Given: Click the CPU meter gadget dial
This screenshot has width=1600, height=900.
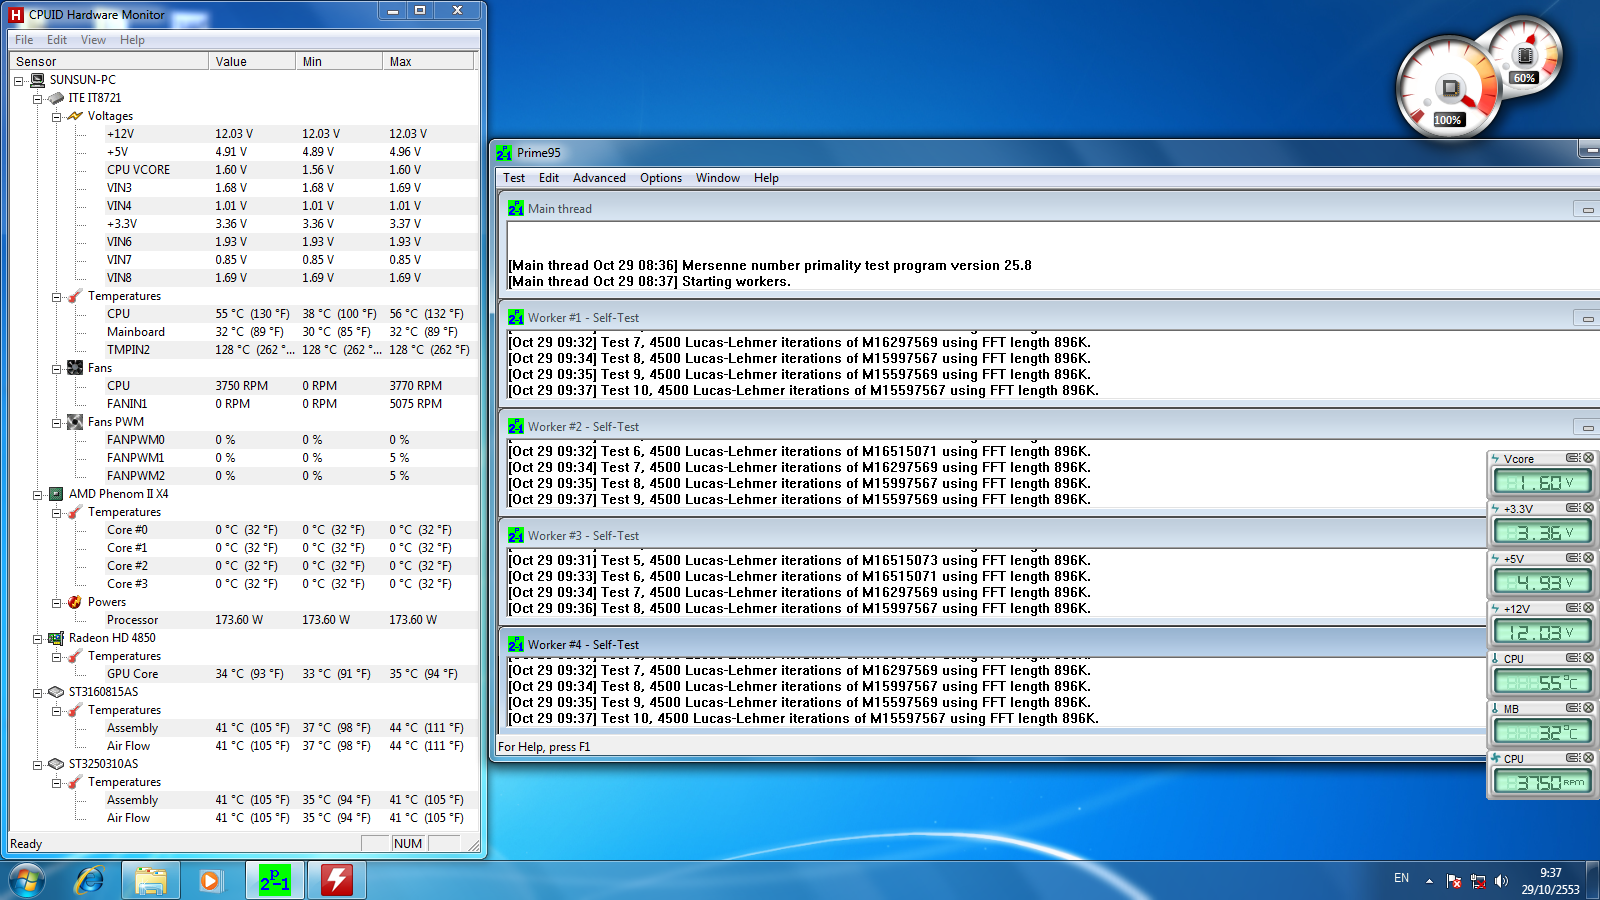Looking at the screenshot, I should tap(1448, 90).
